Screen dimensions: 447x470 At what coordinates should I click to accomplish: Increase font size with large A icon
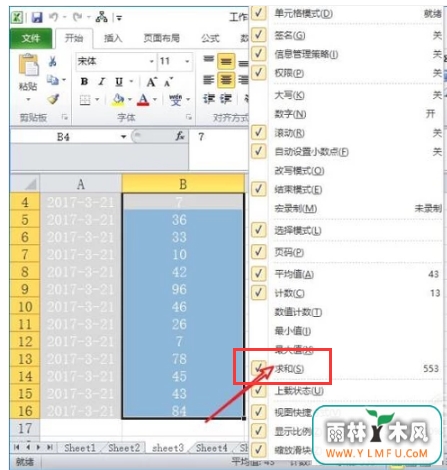tap(152, 82)
